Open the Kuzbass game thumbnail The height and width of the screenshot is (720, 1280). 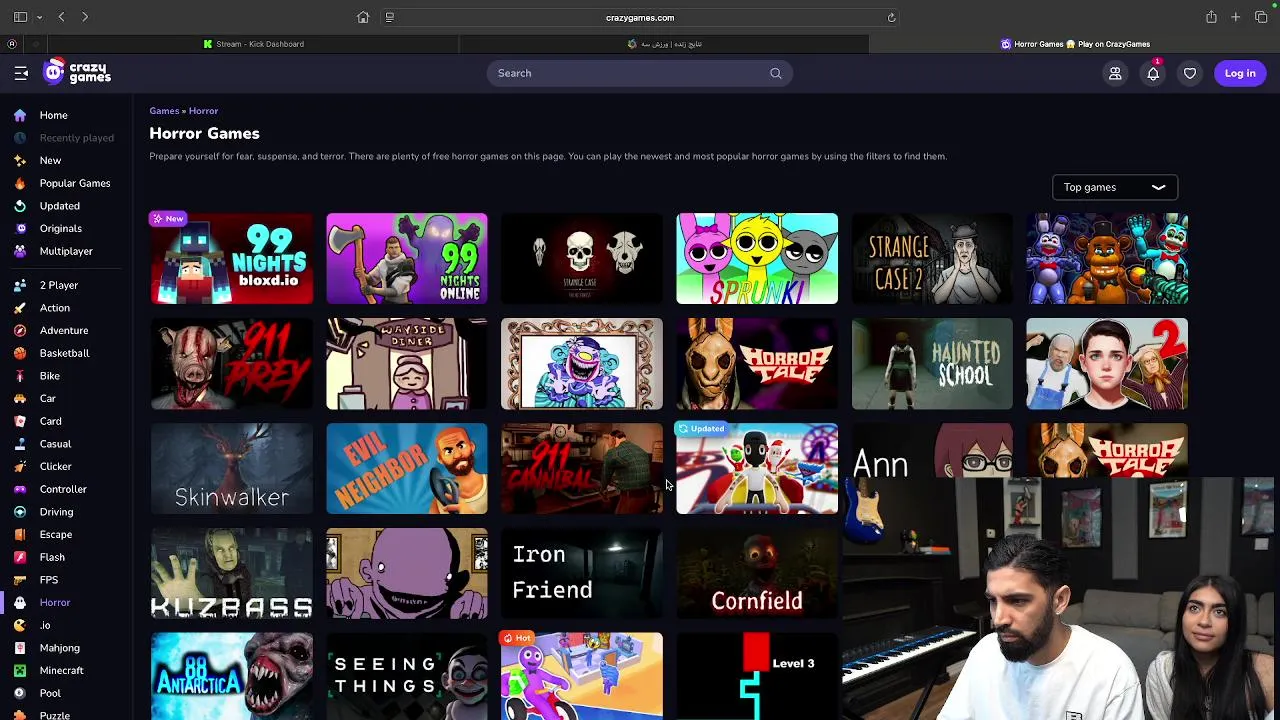click(231, 573)
